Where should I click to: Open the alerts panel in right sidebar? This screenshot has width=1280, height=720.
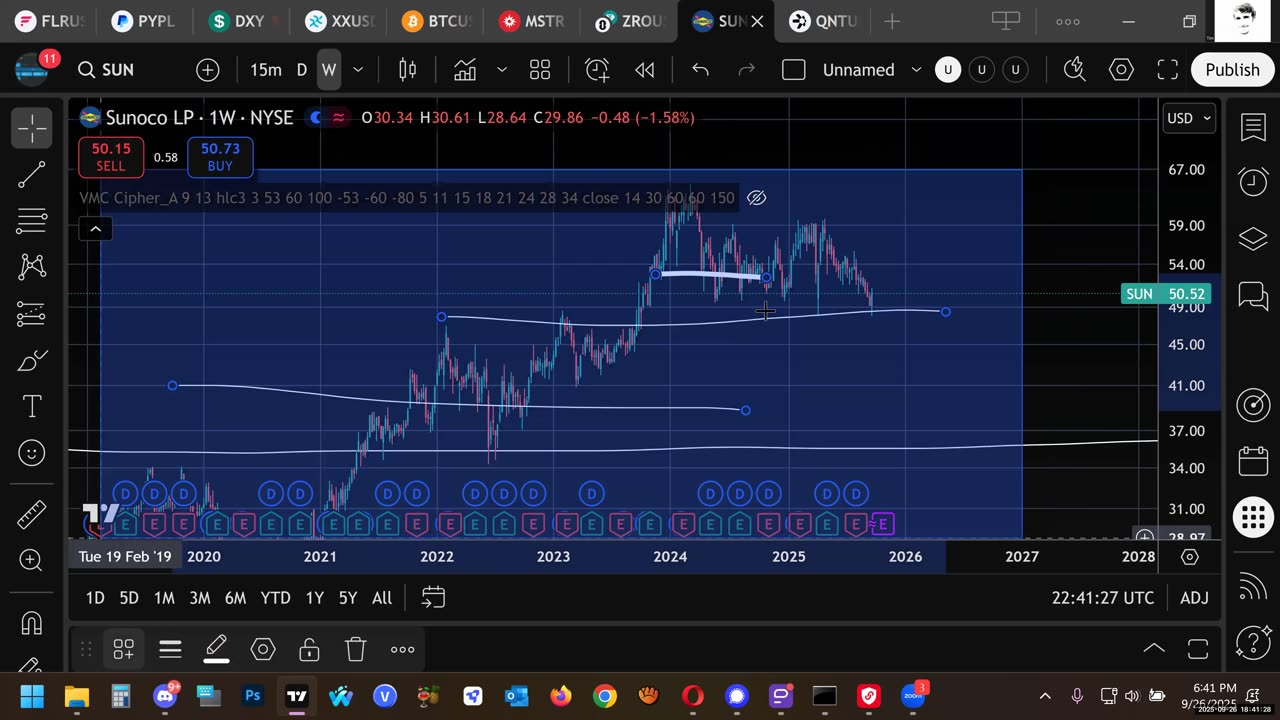1253,181
